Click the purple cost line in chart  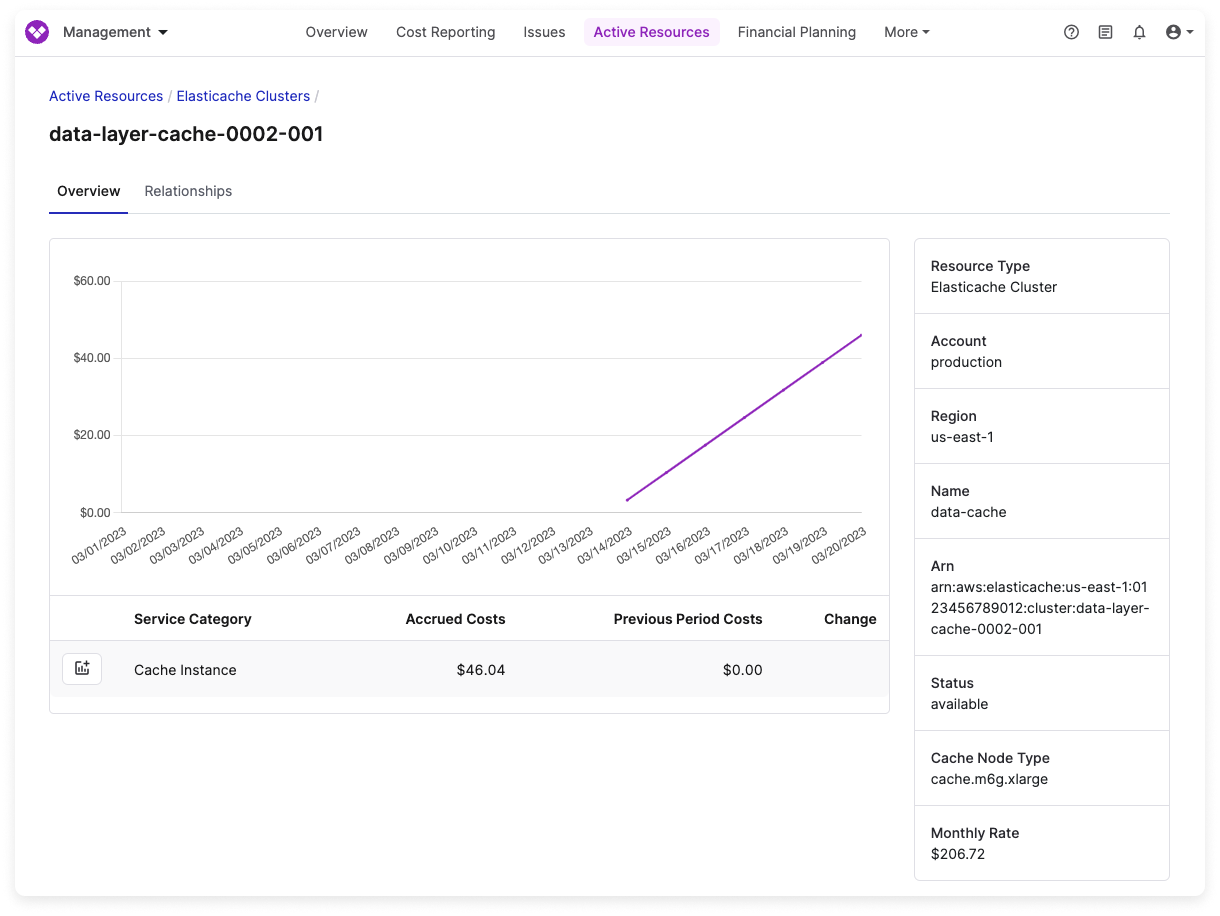pyautogui.click(x=744, y=418)
